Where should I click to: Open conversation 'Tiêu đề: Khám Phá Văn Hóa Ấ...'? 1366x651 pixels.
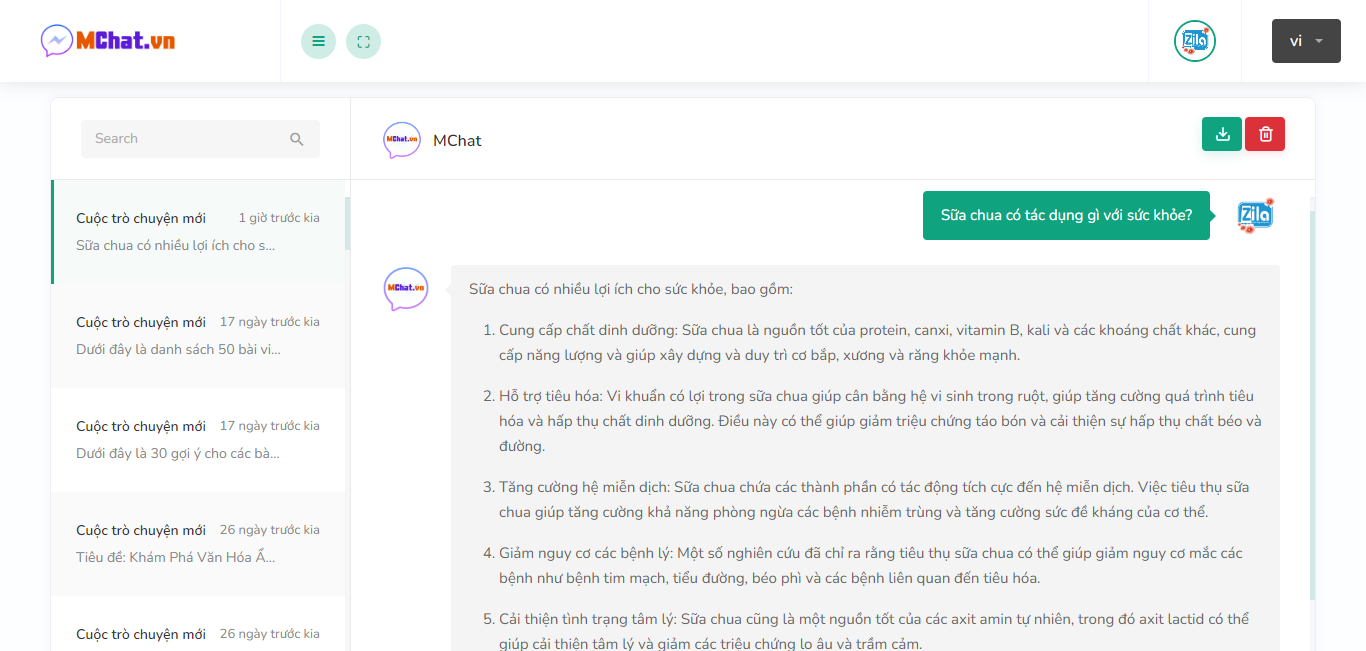[198, 544]
